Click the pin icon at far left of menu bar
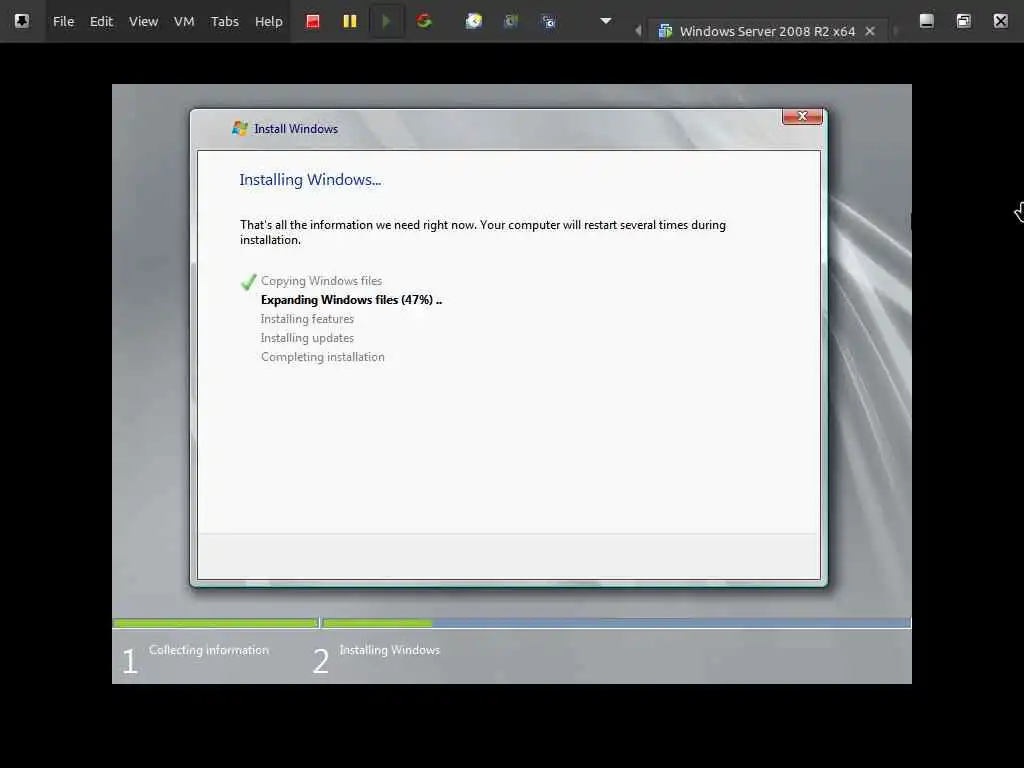 [22, 21]
